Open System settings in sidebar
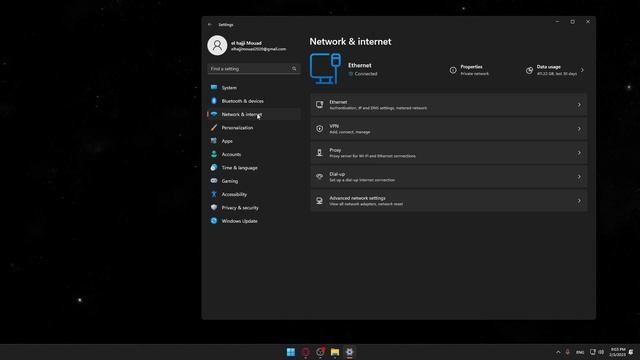This screenshot has height=360, width=640. tap(254, 87)
